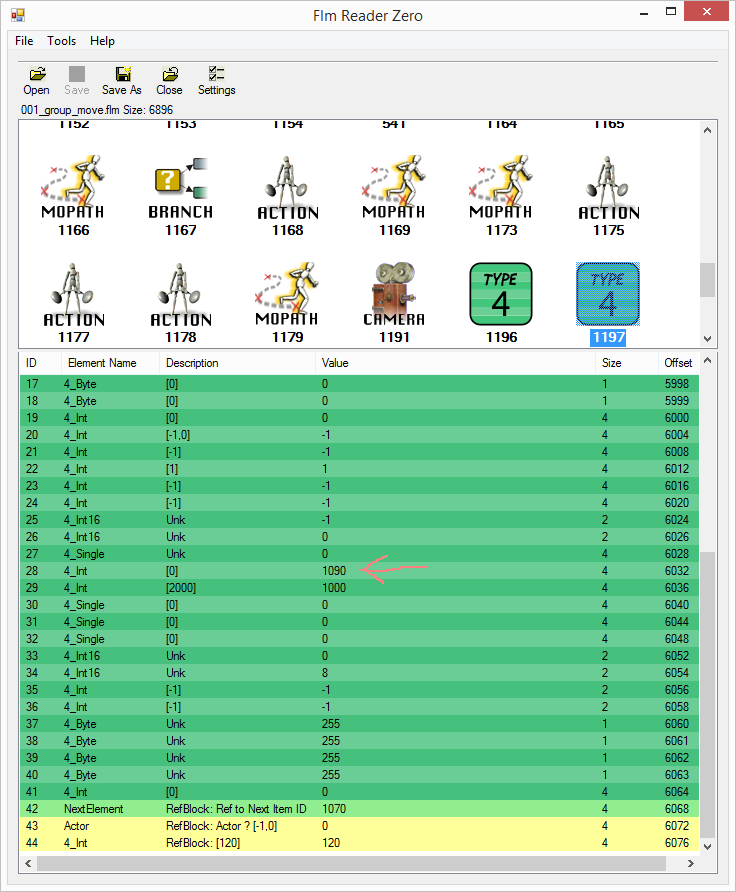Select the CAMERA 1191 item
The image size is (736, 892).
pyautogui.click(x=394, y=303)
